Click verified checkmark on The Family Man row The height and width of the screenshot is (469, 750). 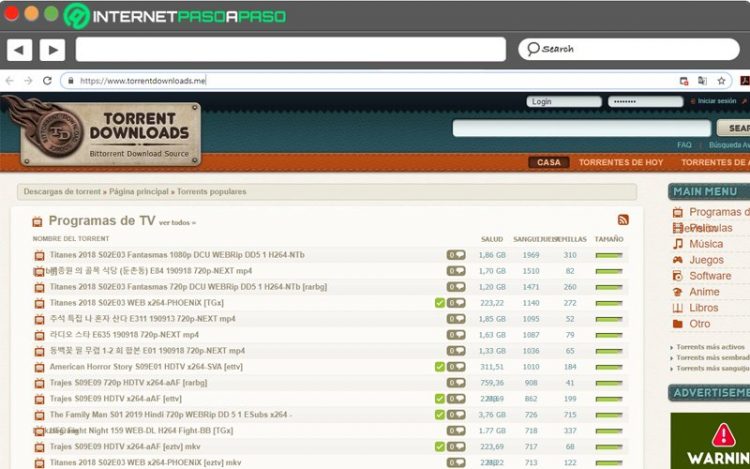[x=440, y=414]
